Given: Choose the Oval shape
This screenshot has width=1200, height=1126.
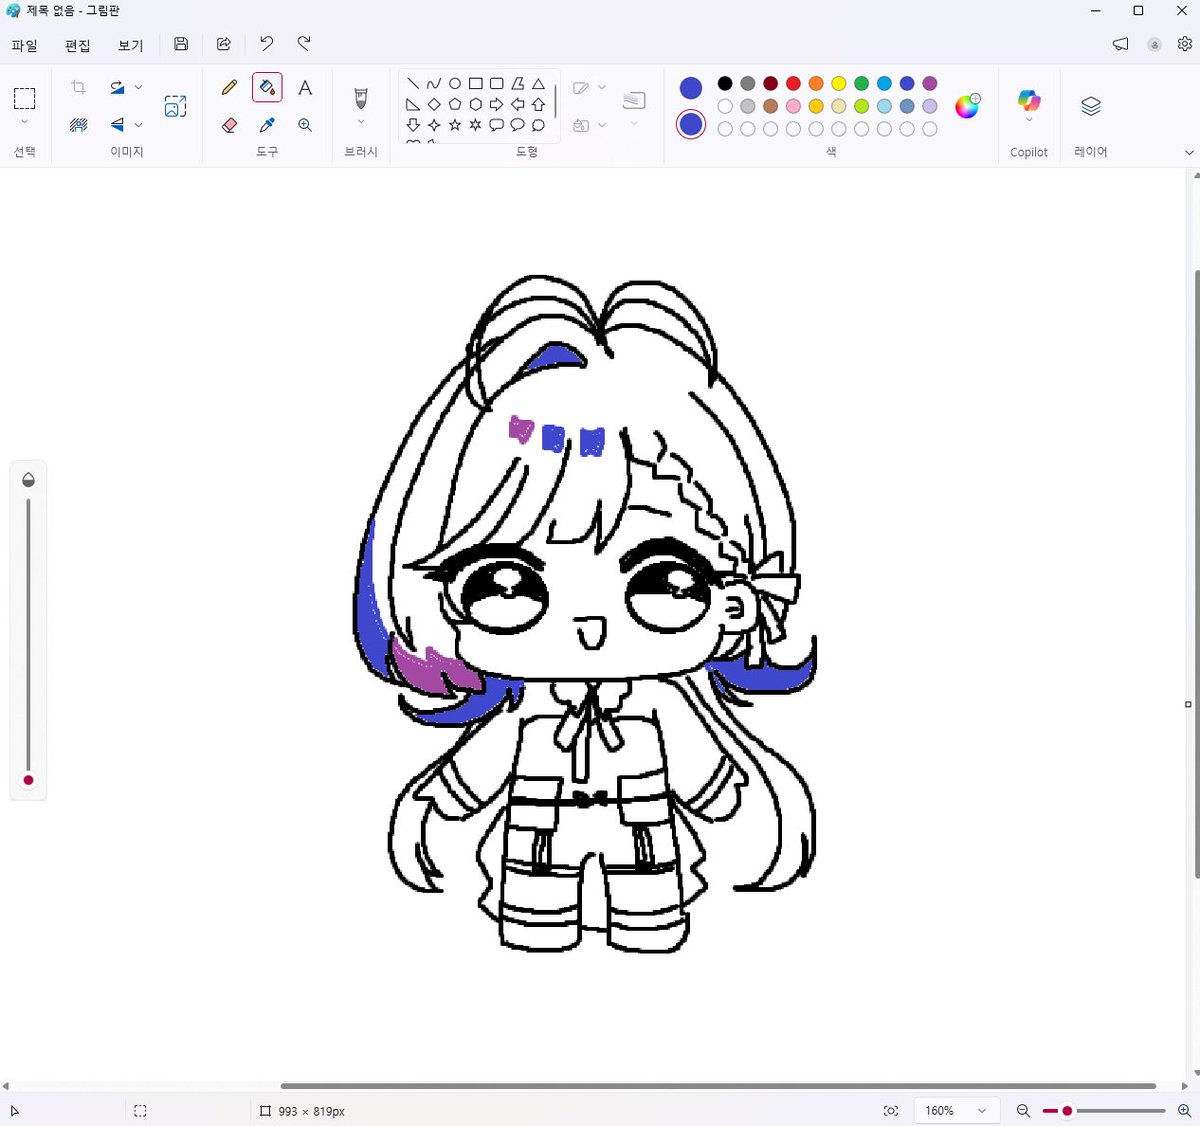Looking at the screenshot, I should click(x=455, y=84).
